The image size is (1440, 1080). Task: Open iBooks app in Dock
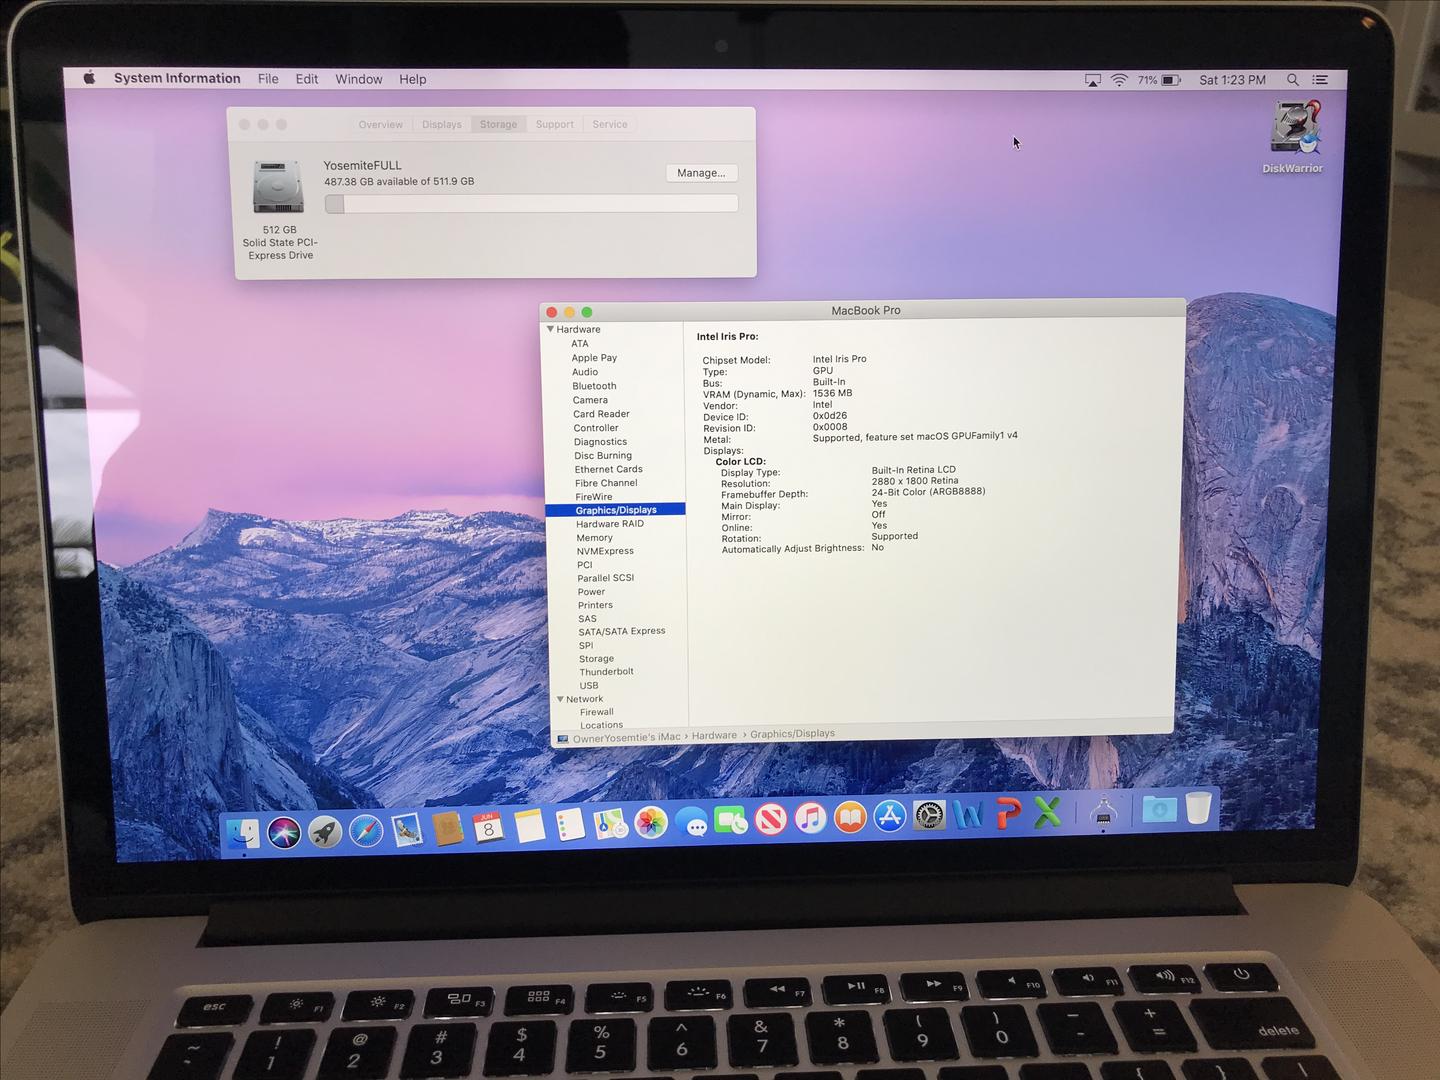coord(850,818)
